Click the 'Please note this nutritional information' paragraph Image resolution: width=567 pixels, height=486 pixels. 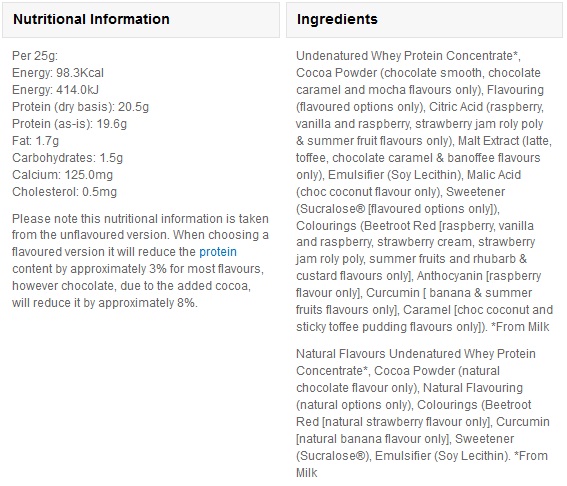click(x=140, y=261)
